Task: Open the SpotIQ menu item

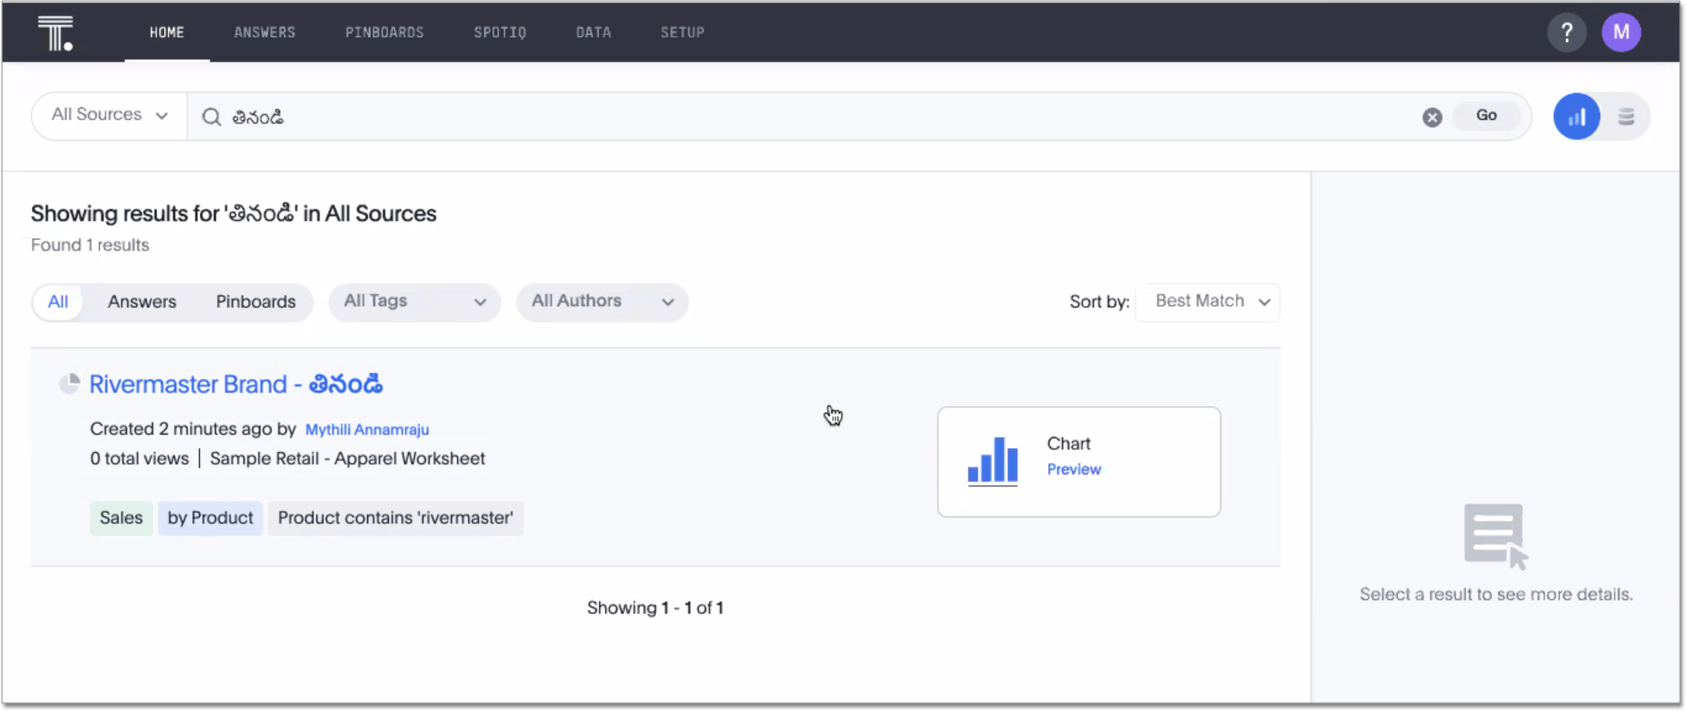Action: (499, 32)
